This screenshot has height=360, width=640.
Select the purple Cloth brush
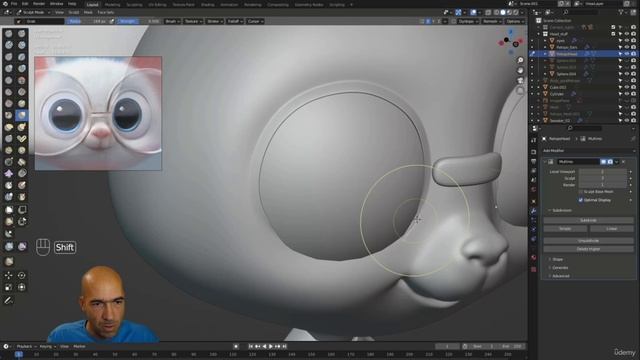(9, 173)
